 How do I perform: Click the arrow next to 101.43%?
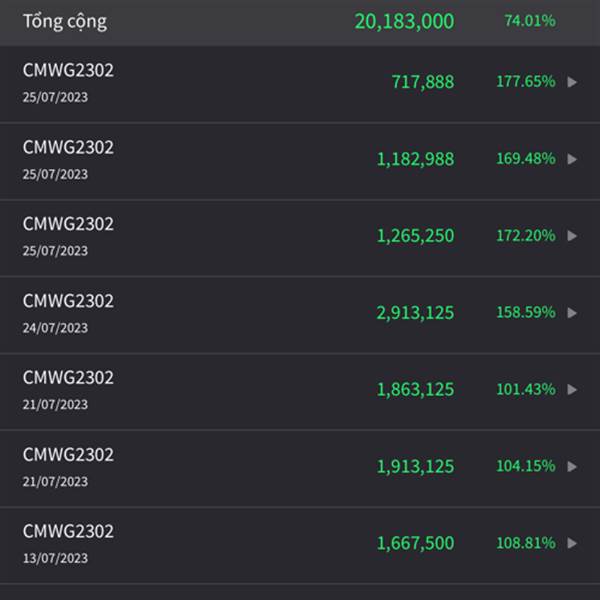click(572, 390)
